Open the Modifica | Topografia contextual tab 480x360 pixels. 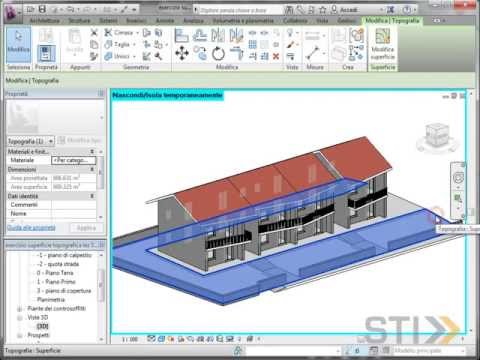tap(392, 21)
